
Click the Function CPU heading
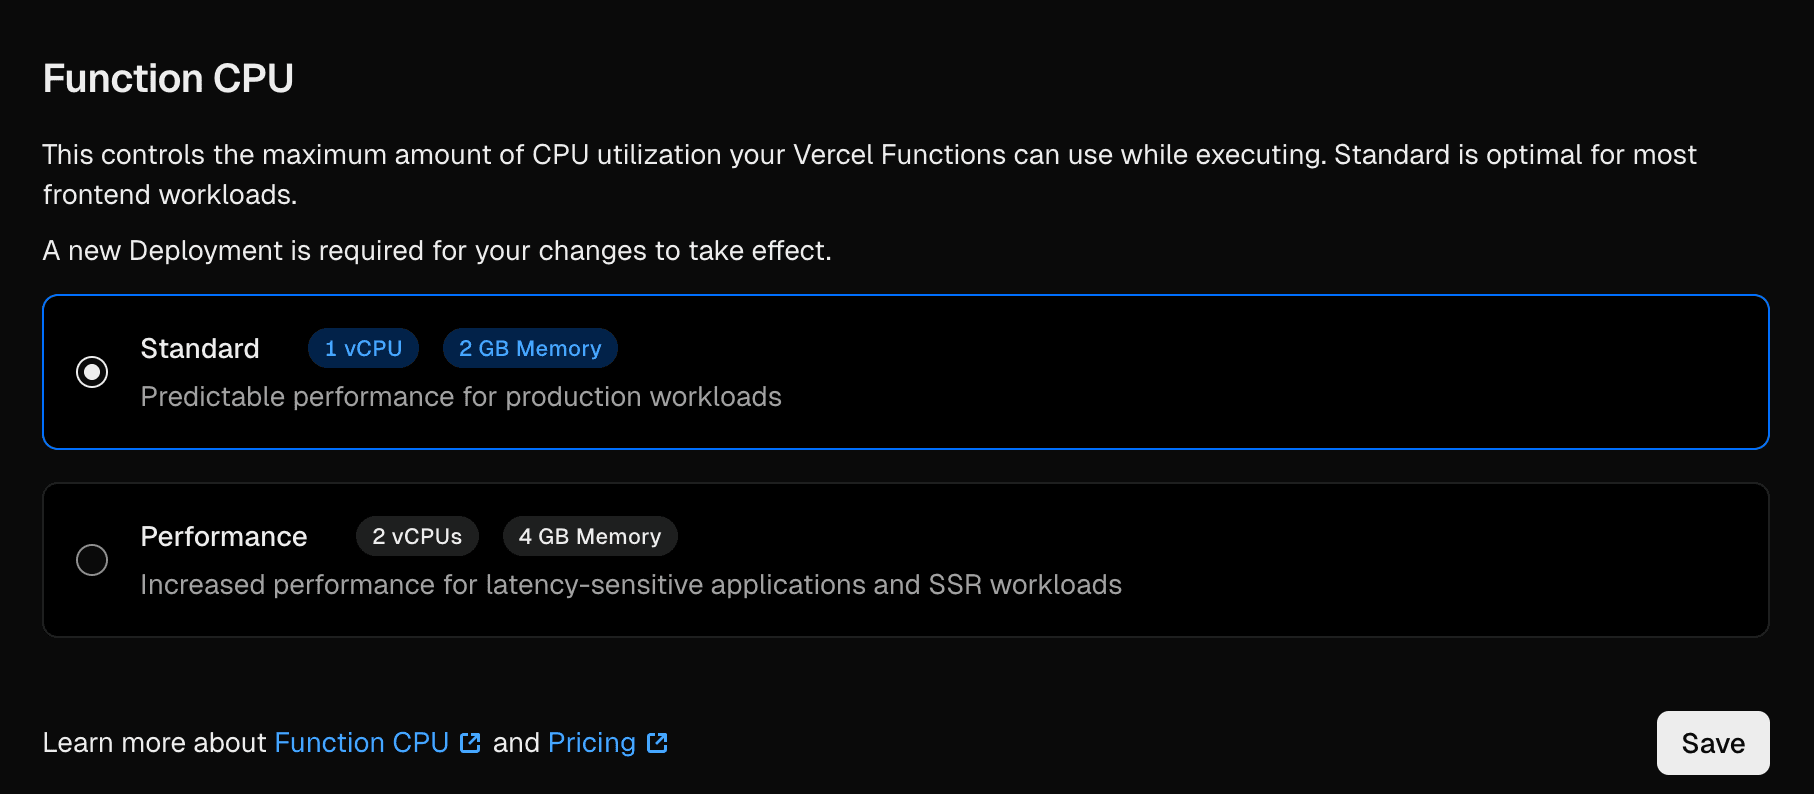coord(168,78)
